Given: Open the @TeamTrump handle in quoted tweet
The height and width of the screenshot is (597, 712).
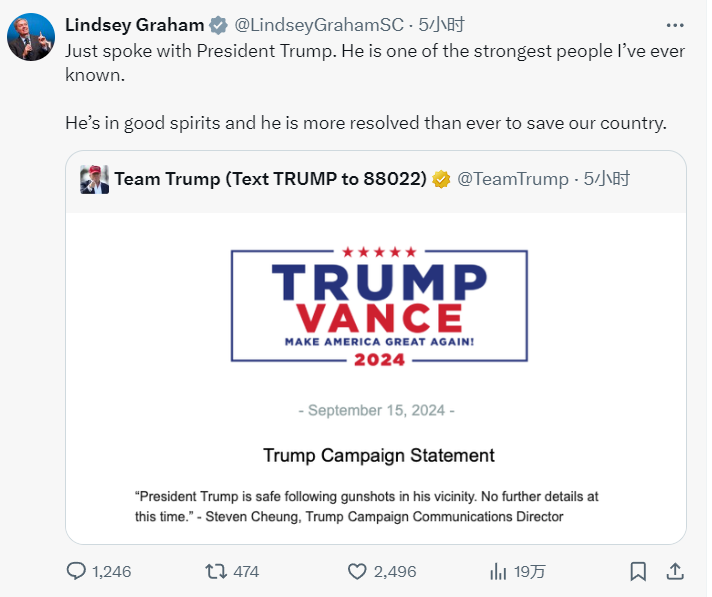Looking at the screenshot, I should [x=512, y=179].
